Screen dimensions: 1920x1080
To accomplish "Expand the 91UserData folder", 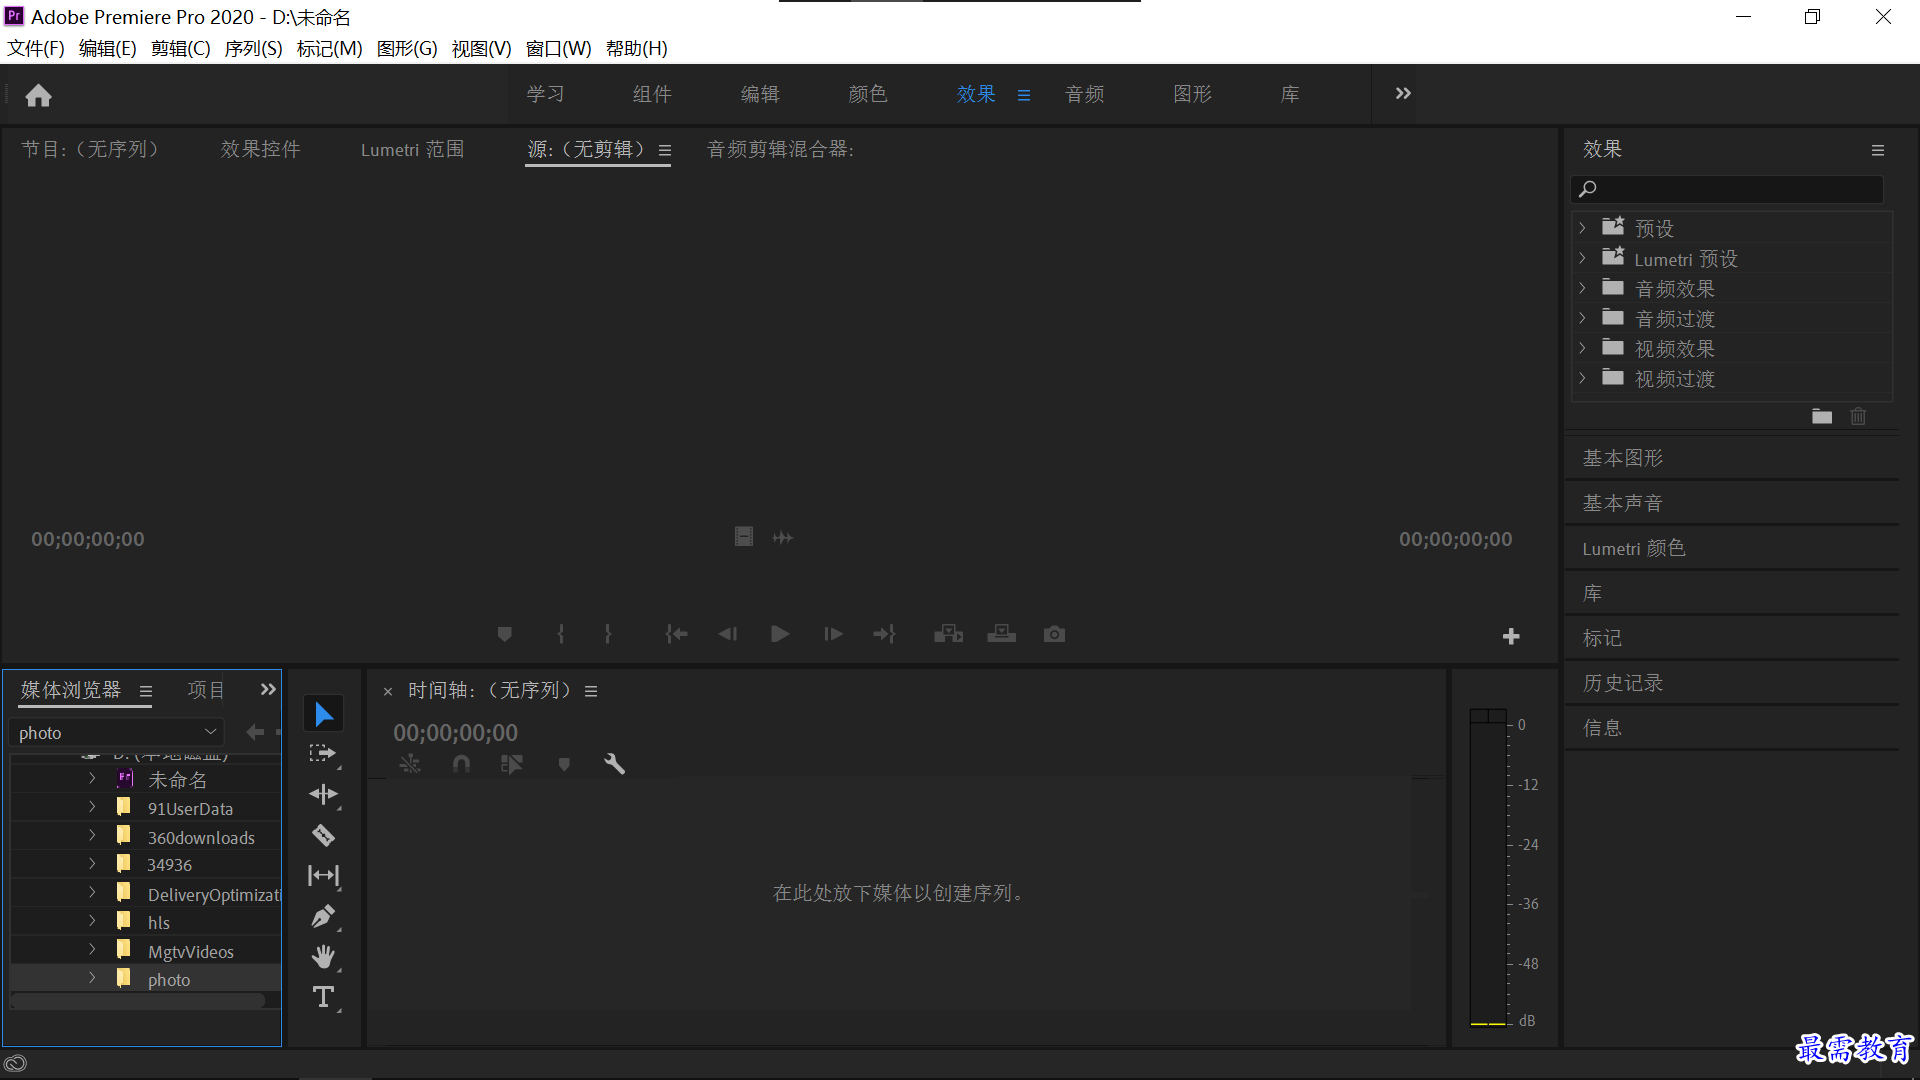I will click(92, 807).
